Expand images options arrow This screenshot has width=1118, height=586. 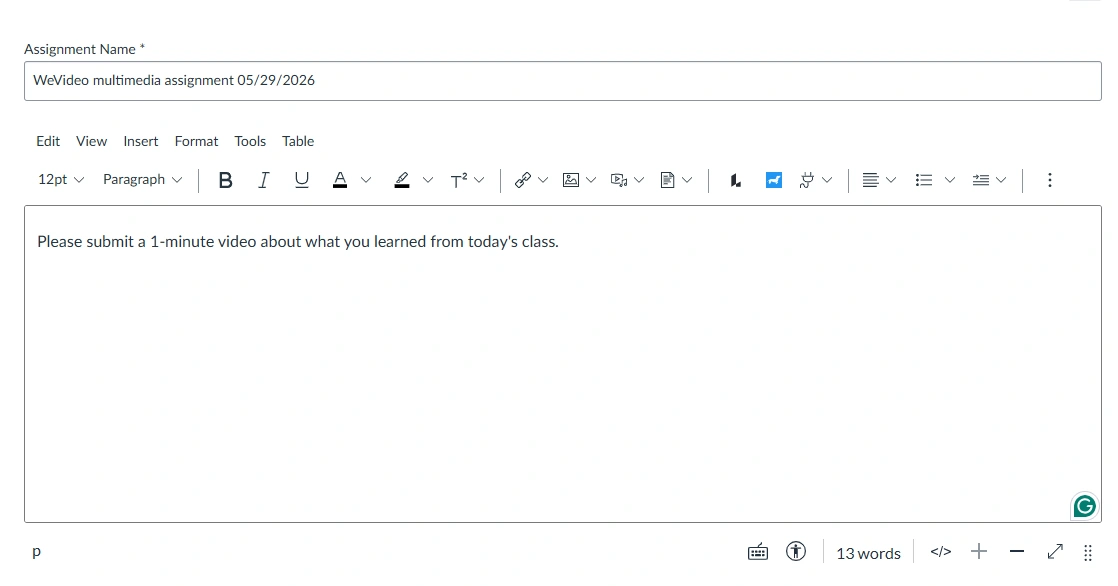coord(590,180)
